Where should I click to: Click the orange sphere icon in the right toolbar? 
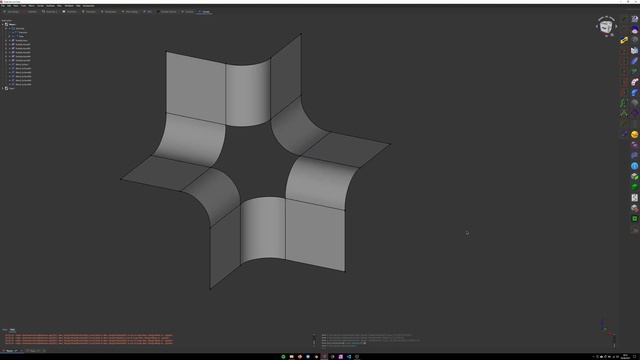click(x=634, y=134)
